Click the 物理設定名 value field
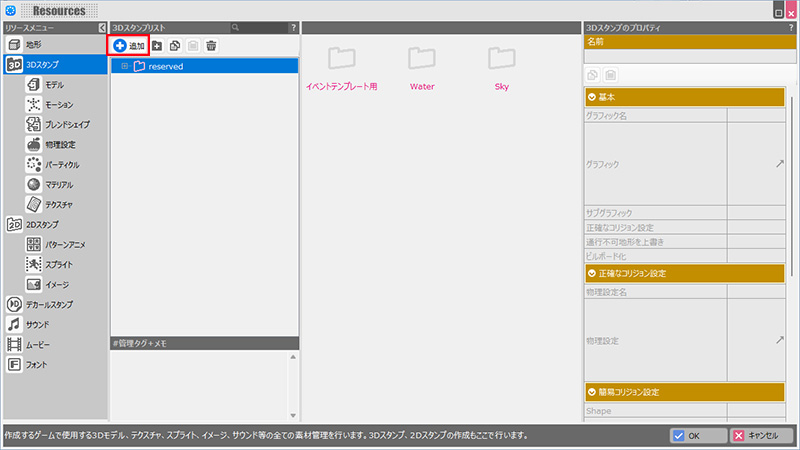Image resolution: width=800 pixels, height=450 pixels. pyautogui.click(x=756, y=292)
